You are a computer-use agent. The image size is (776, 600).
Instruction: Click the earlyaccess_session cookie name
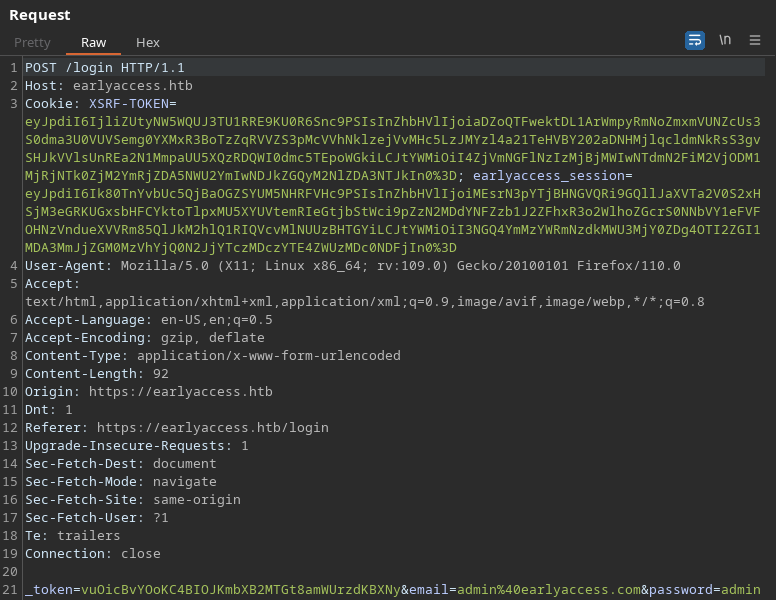pyautogui.click(x=552, y=176)
